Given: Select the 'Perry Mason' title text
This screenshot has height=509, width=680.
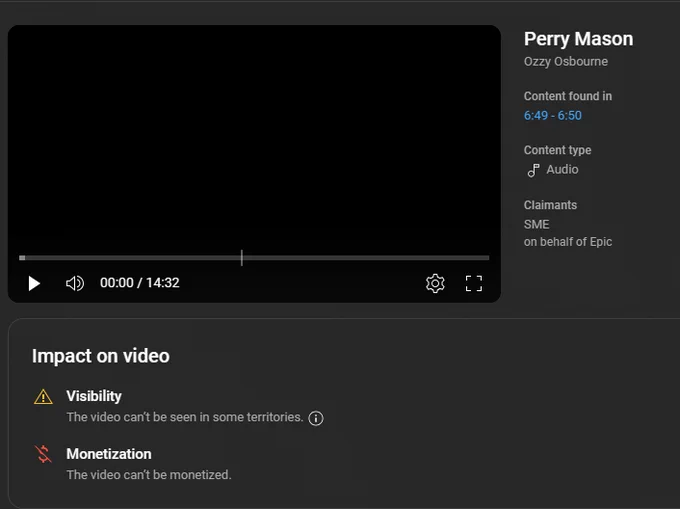Looking at the screenshot, I should point(579,39).
